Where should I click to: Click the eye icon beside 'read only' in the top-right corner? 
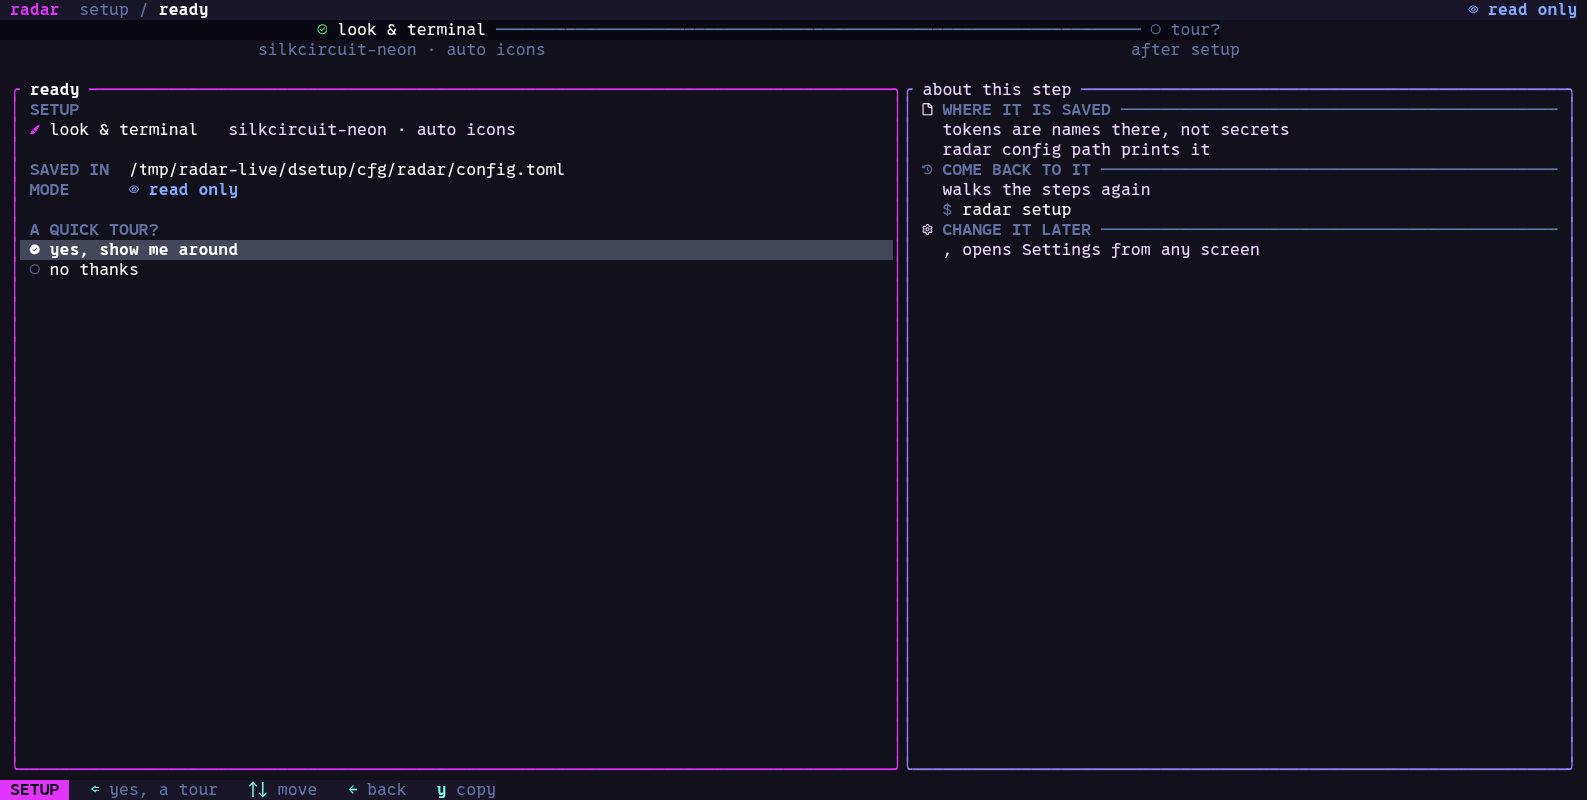1473,10
